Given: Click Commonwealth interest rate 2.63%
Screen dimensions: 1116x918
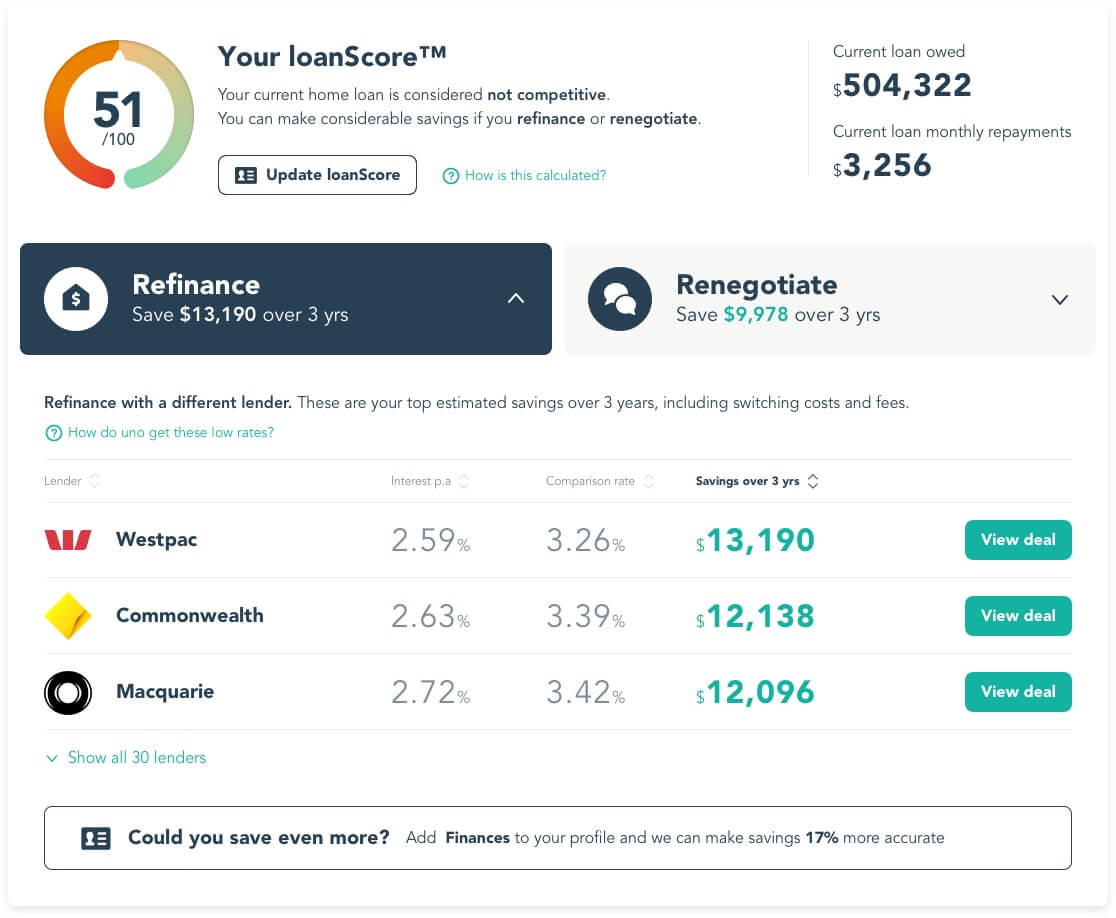Looking at the screenshot, I should click(431, 616).
